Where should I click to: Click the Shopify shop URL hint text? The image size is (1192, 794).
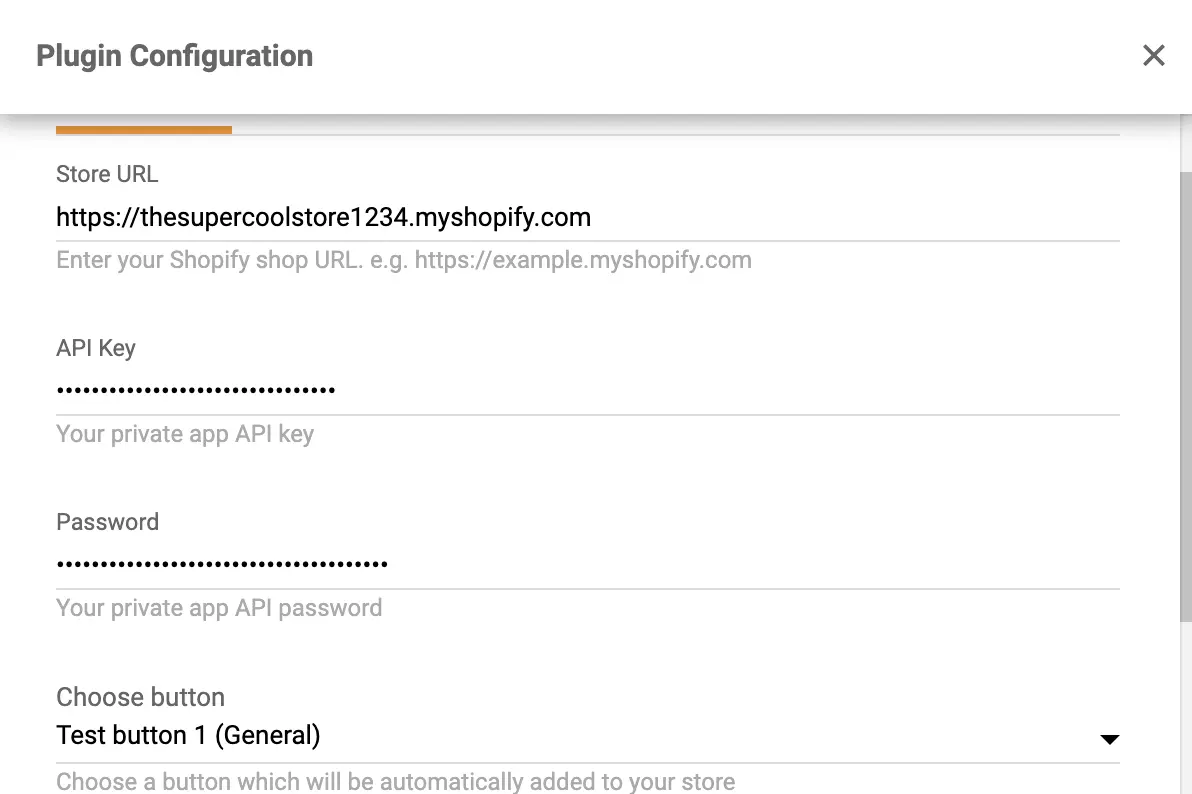pos(403,260)
